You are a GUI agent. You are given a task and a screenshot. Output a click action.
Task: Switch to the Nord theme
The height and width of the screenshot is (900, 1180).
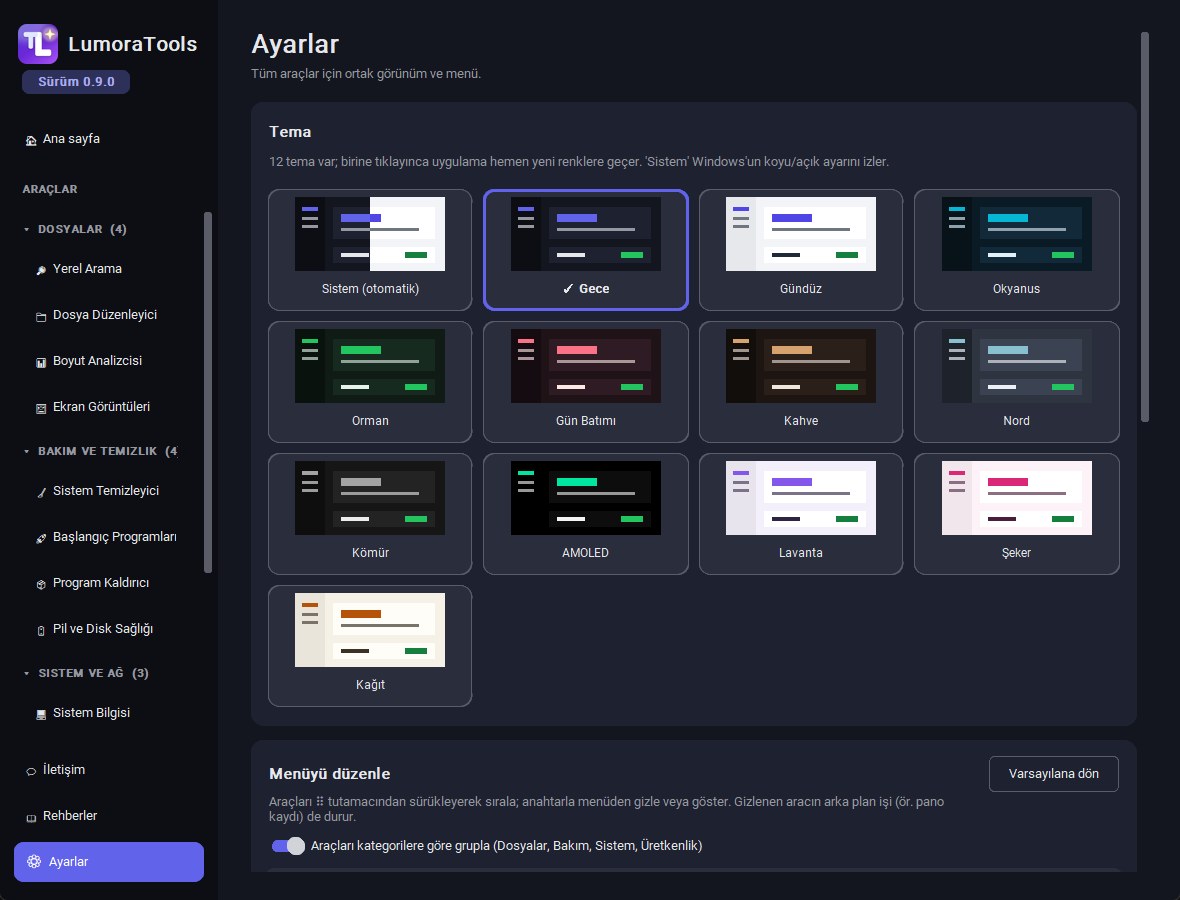pos(1017,382)
